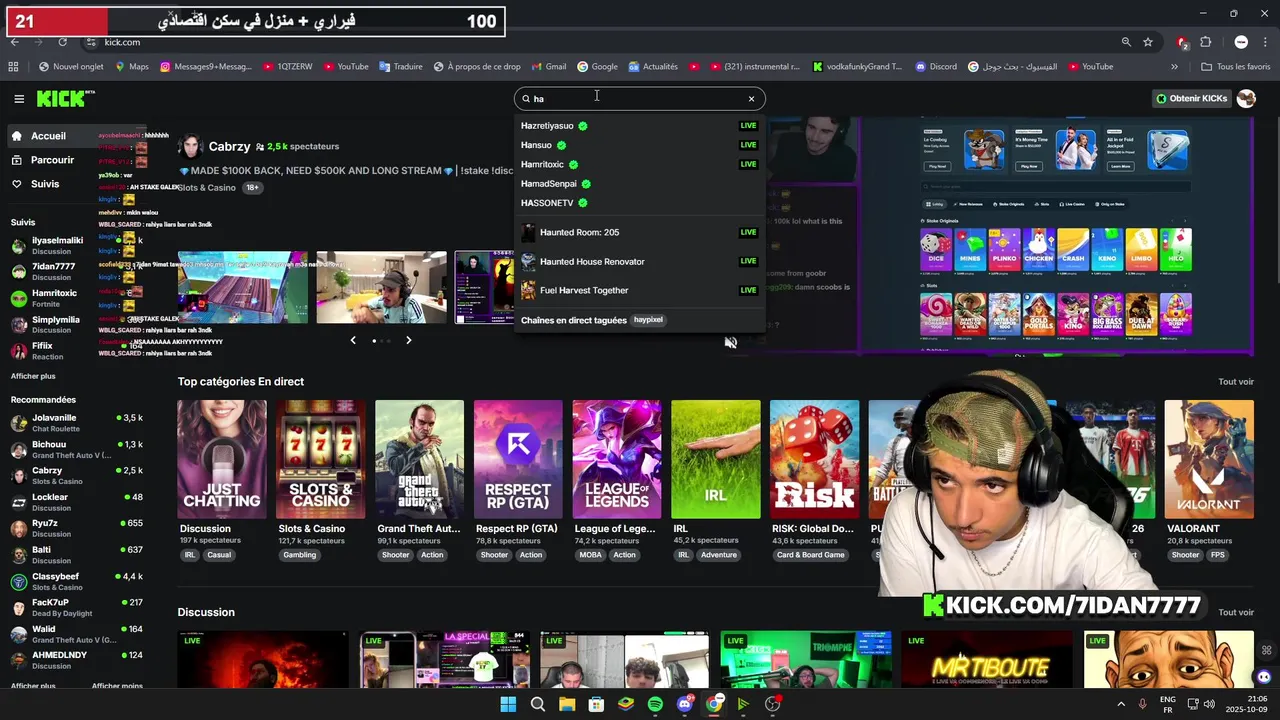The image size is (1280, 720).
Task: Bookmark this page with the star icon
Action: (1148, 42)
